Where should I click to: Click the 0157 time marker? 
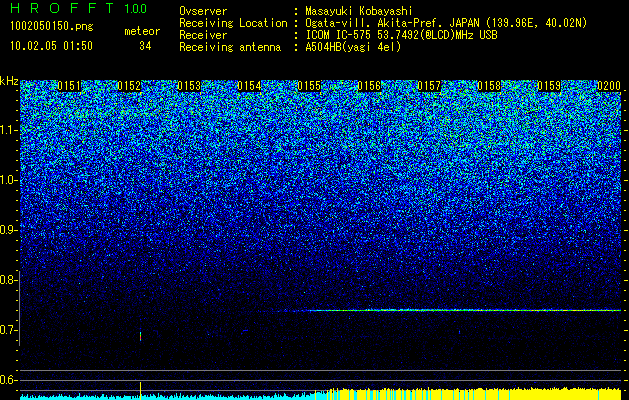point(429,86)
